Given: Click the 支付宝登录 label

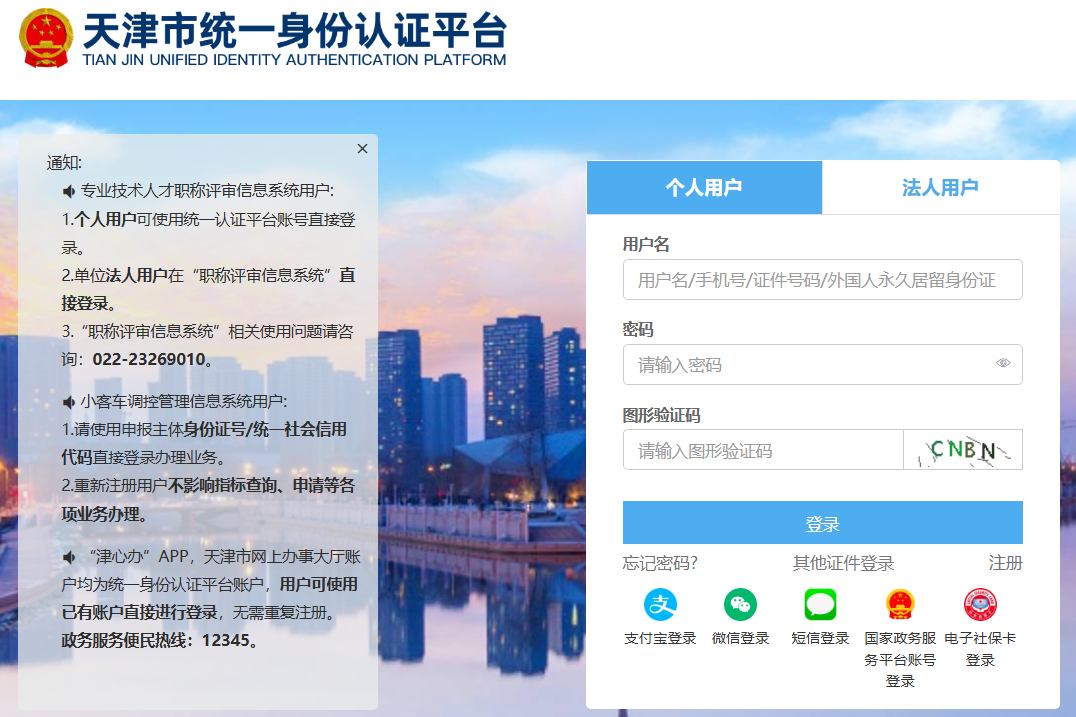Looking at the screenshot, I should click(660, 639).
